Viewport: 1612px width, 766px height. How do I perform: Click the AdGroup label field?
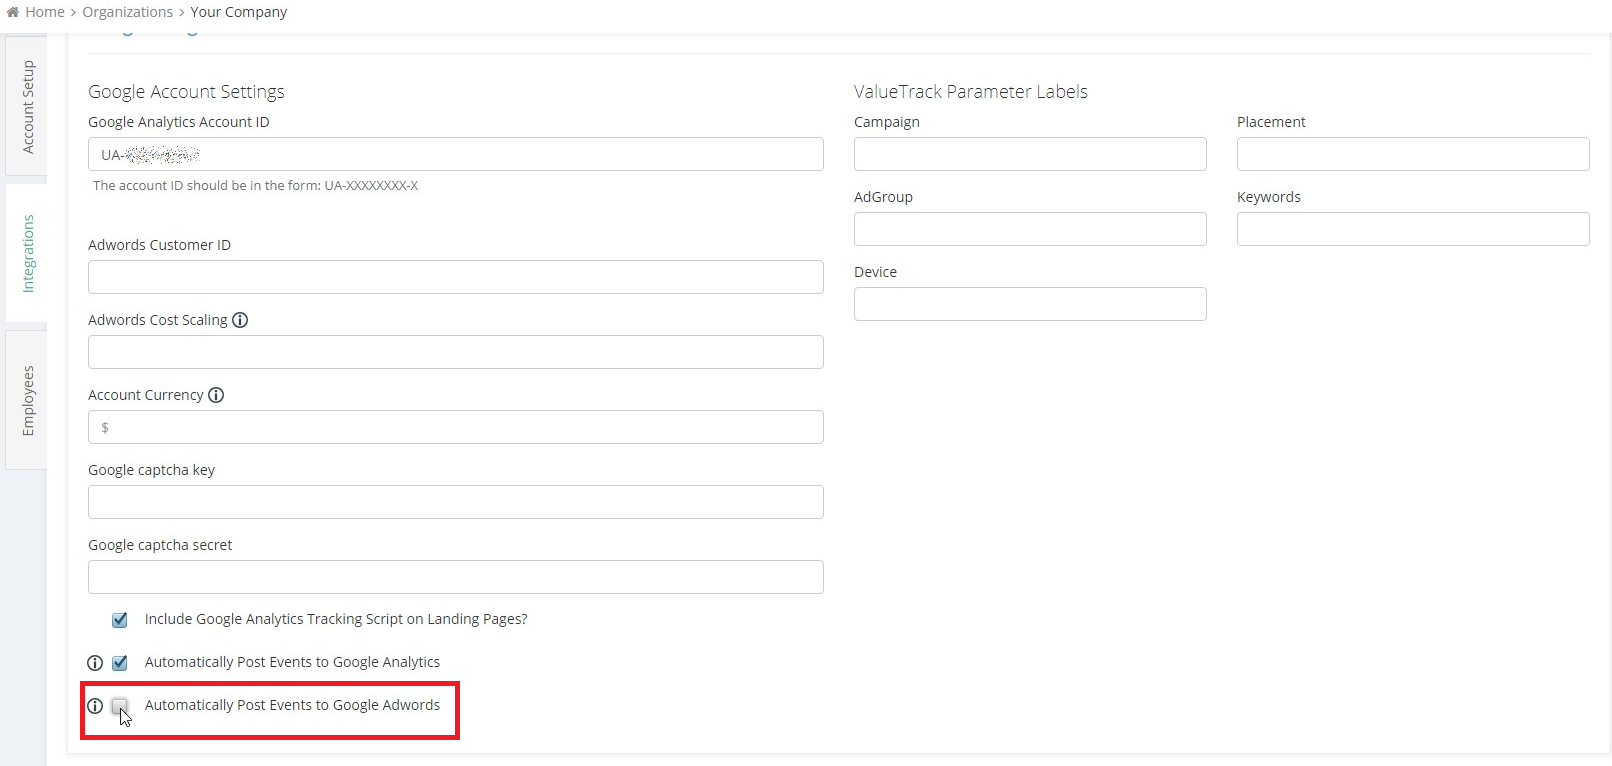coord(1030,229)
